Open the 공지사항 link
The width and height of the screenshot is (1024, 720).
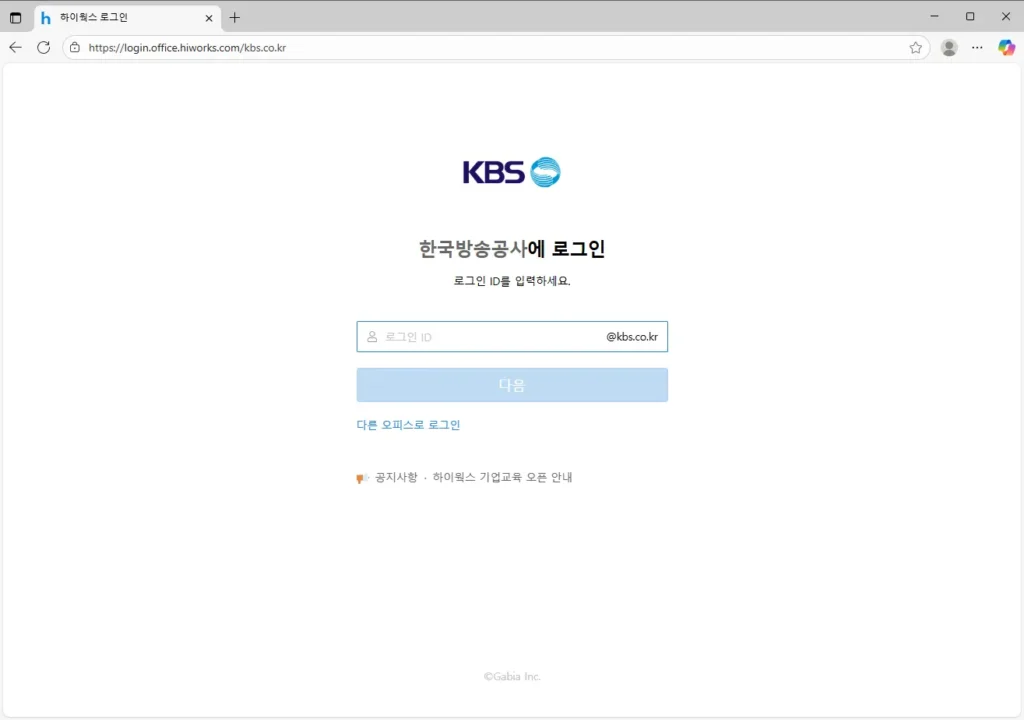click(x=396, y=478)
